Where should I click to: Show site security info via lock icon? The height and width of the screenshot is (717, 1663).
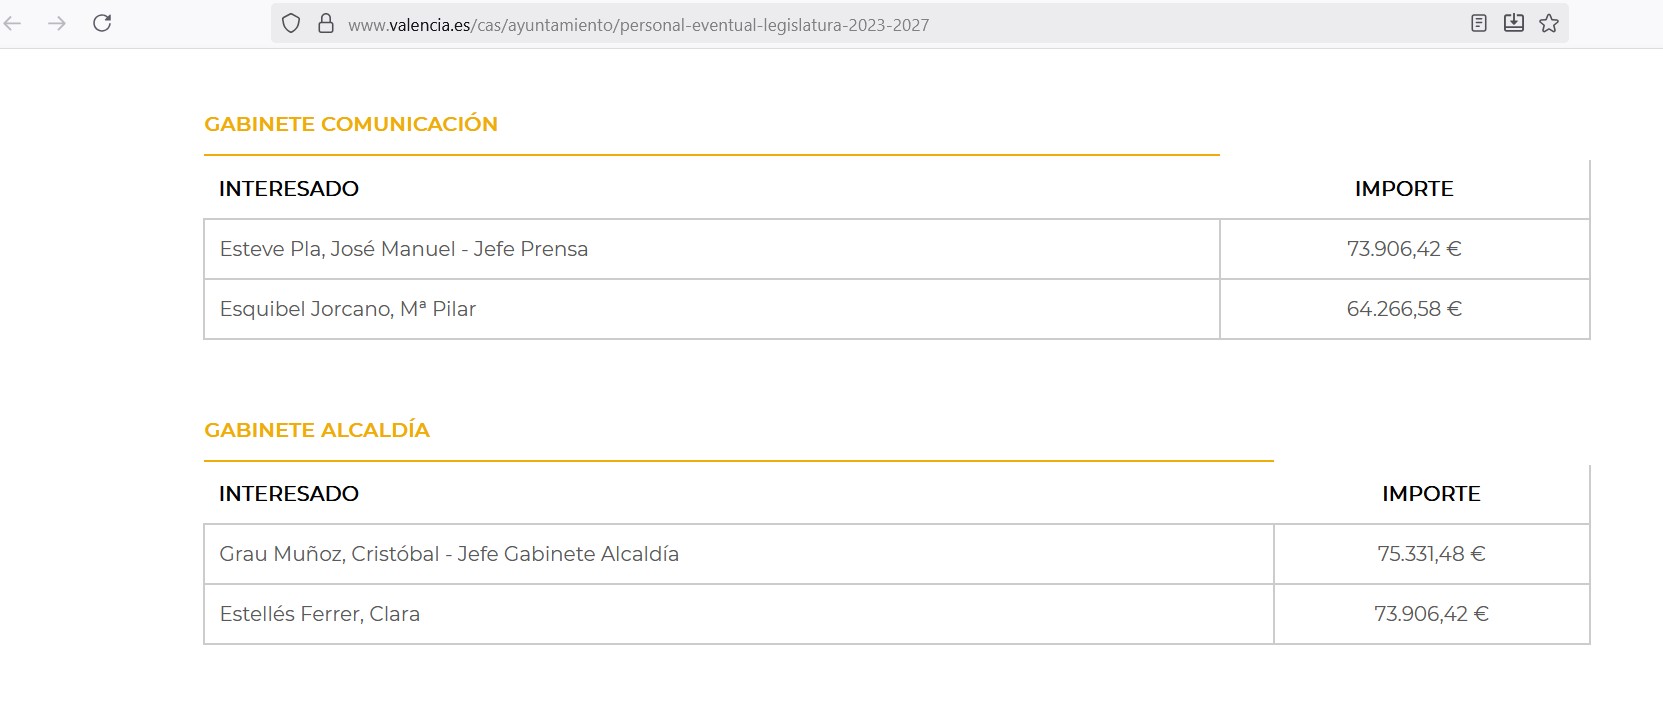point(326,23)
